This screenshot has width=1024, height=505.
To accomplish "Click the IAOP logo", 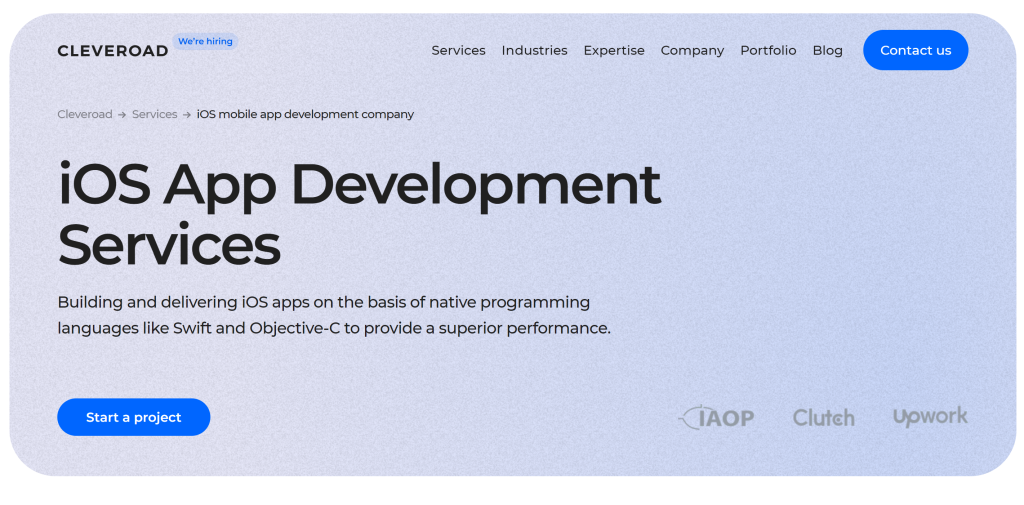I will (716, 417).
